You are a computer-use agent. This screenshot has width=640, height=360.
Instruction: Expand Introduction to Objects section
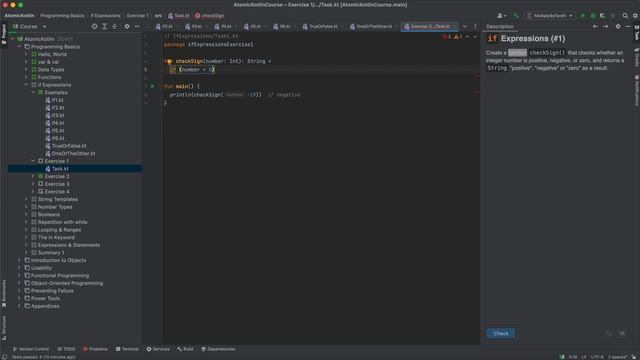coord(19,260)
